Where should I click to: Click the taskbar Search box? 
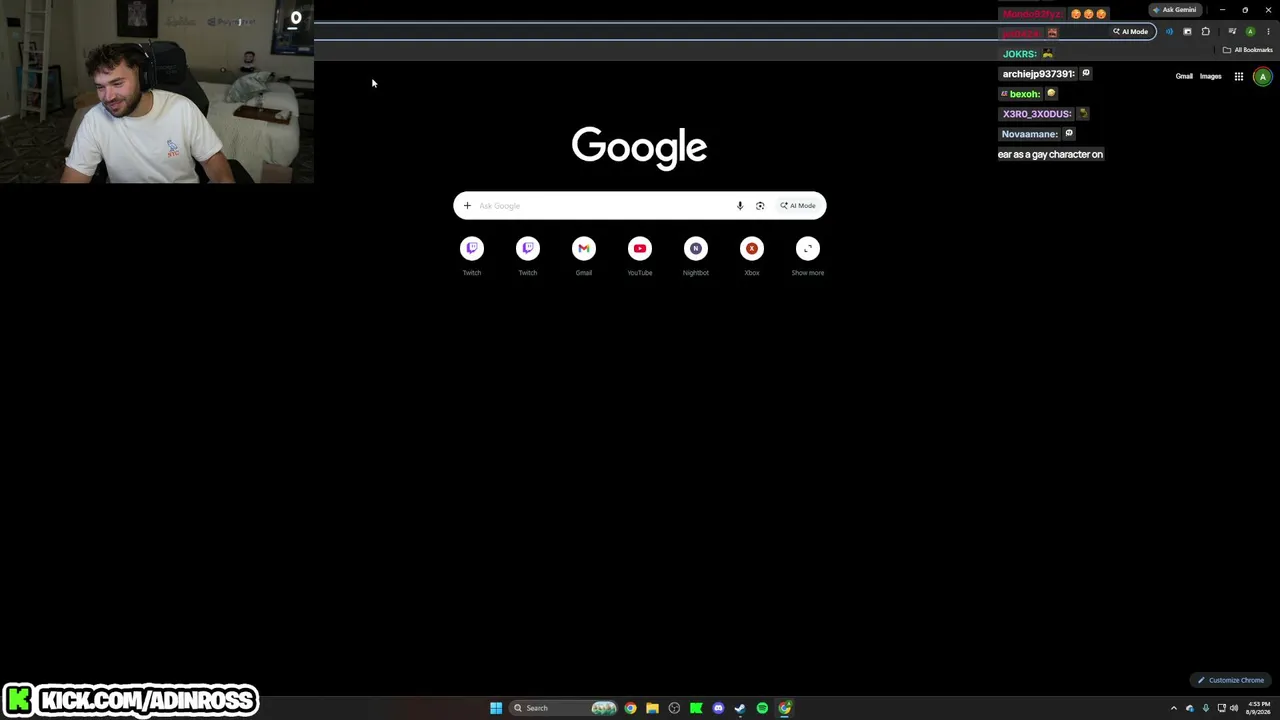(x=564, y=708)
